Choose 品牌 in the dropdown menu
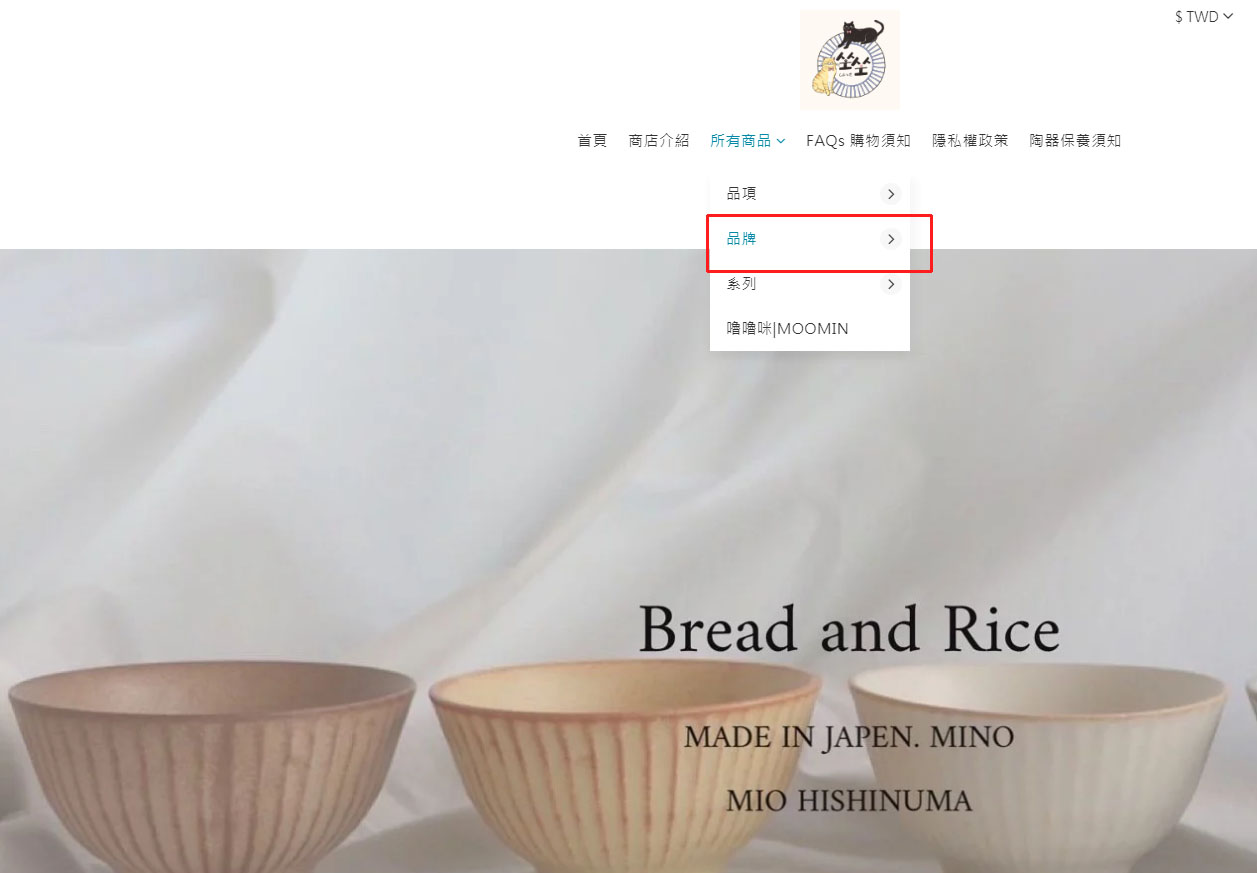This screenshot has width=1257, height=873. pyautogui.click(x=810, y=239)
